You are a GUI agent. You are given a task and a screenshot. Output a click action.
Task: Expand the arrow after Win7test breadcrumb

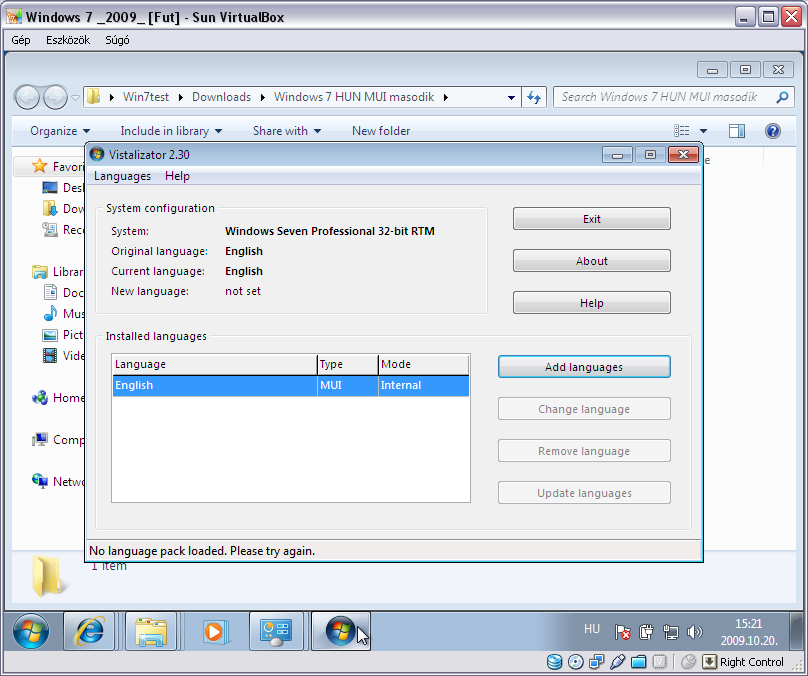tap(181, 97)
